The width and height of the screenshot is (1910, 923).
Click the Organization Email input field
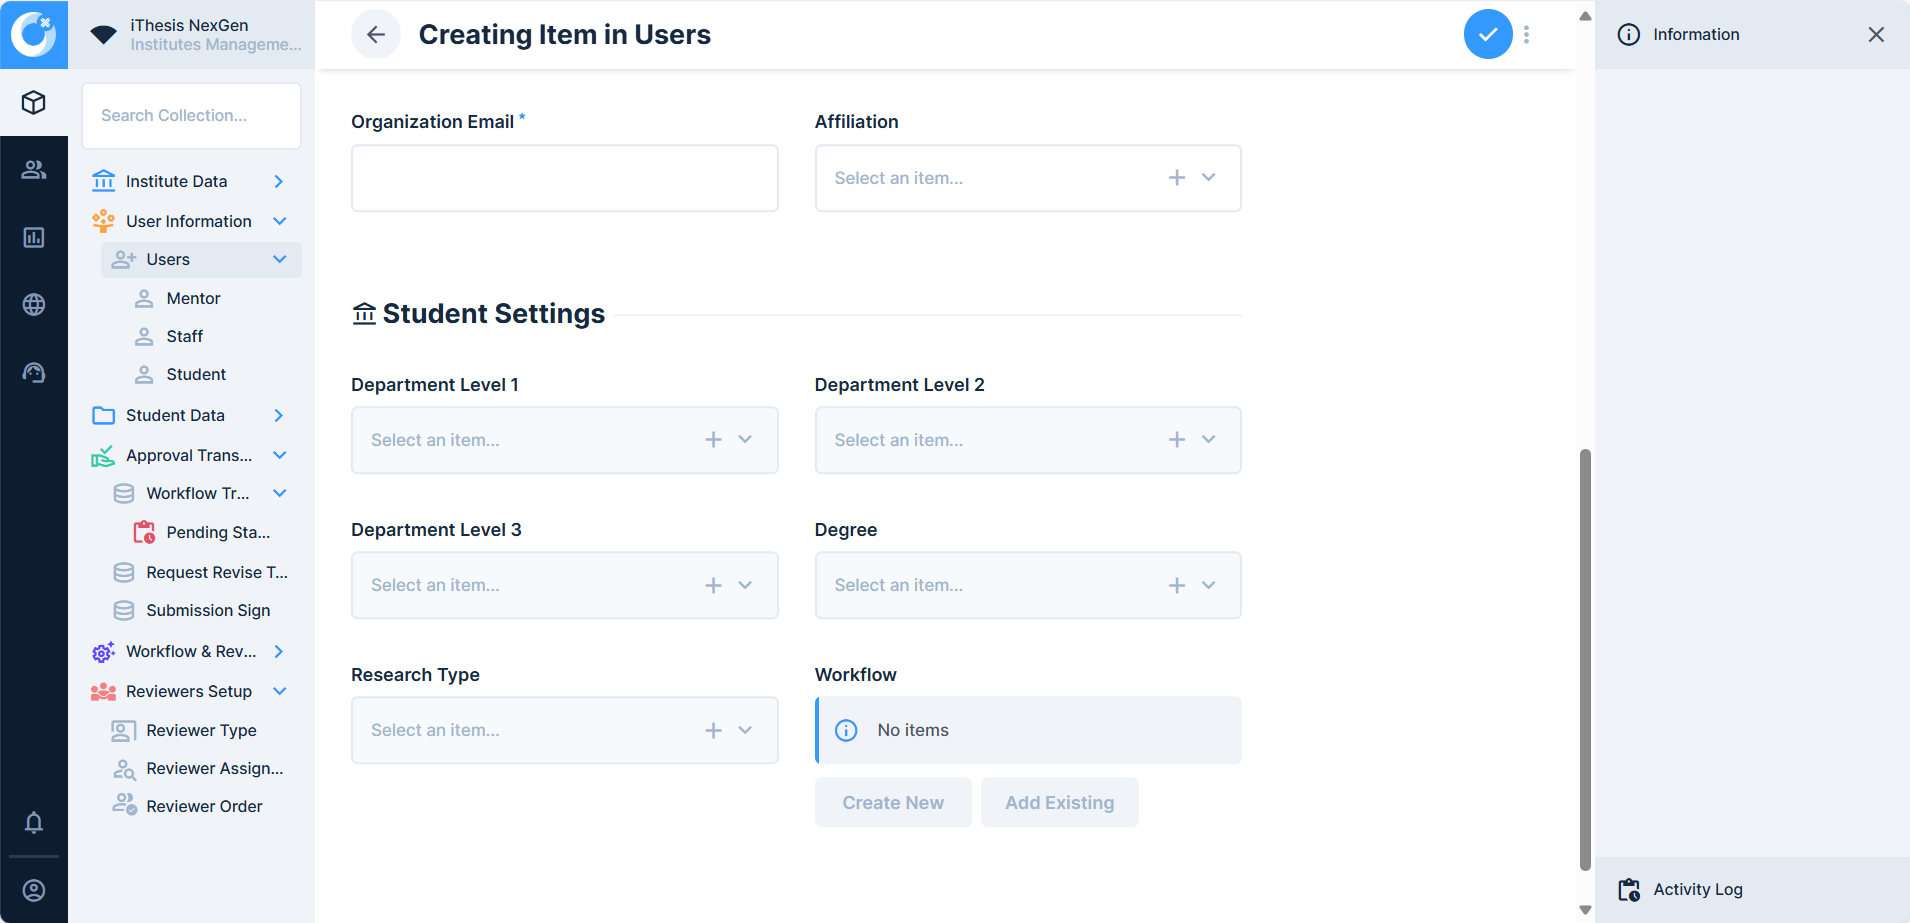pos(564,178)
